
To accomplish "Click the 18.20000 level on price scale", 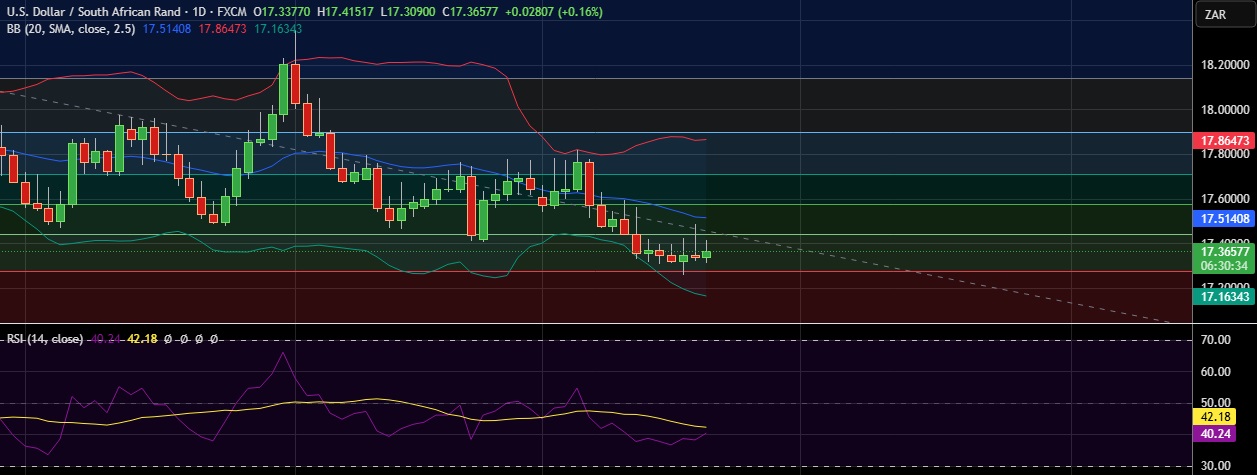I will click(1224, 65).
